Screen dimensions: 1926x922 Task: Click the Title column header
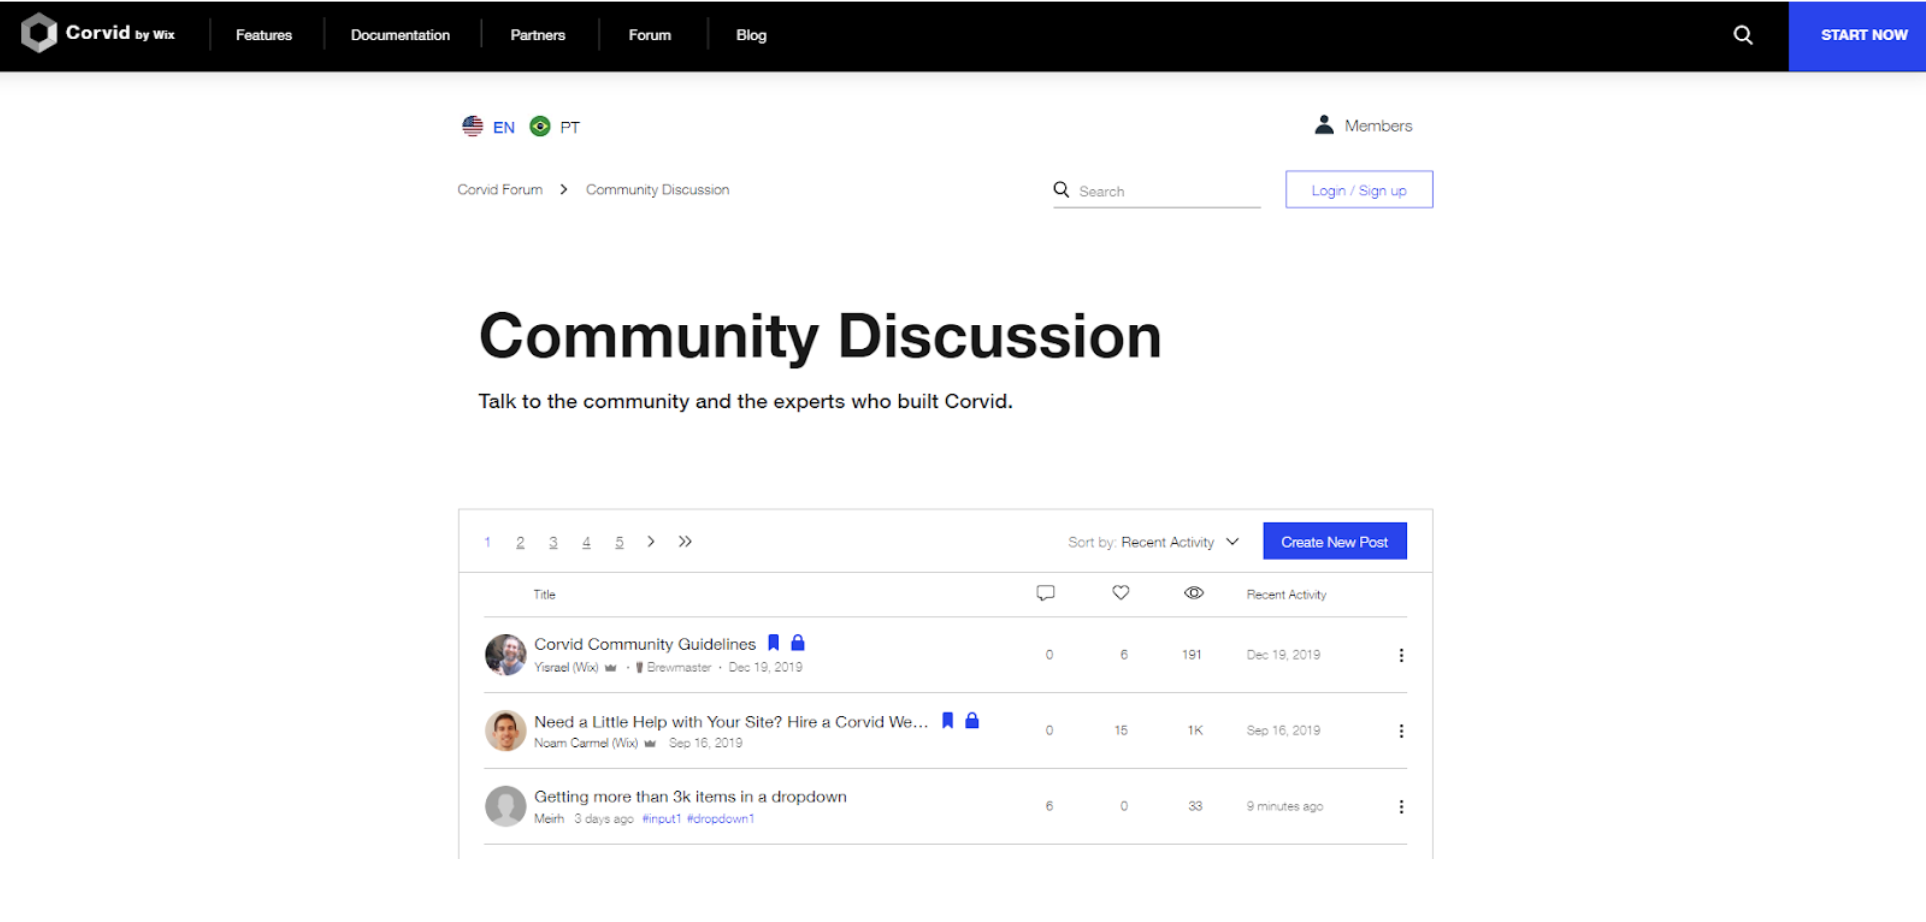[x=544, y=594]
